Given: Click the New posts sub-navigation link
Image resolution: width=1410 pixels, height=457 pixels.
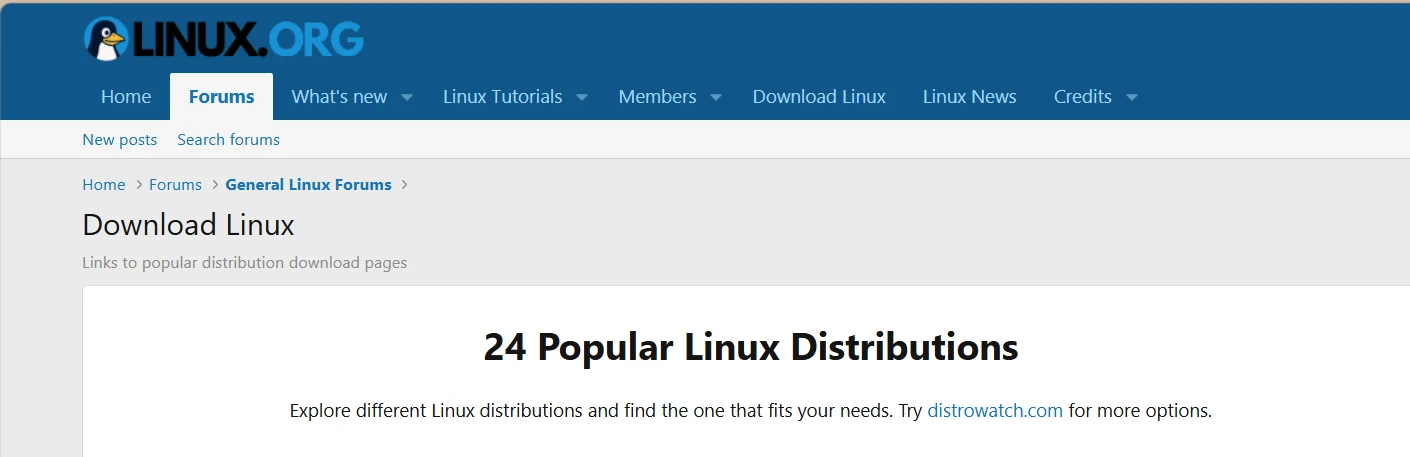Looking at the screenshot, I should (120, 140).
